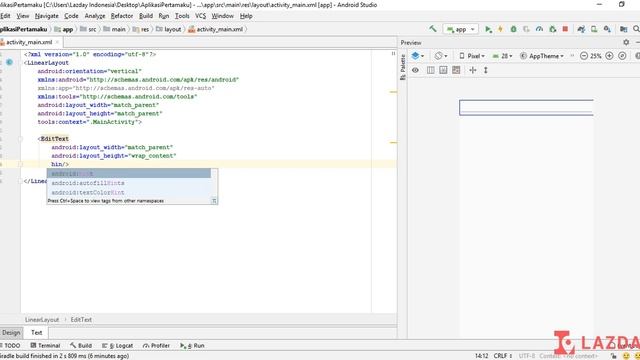Select the activity_main.xml editor tab

click(29, 42)
